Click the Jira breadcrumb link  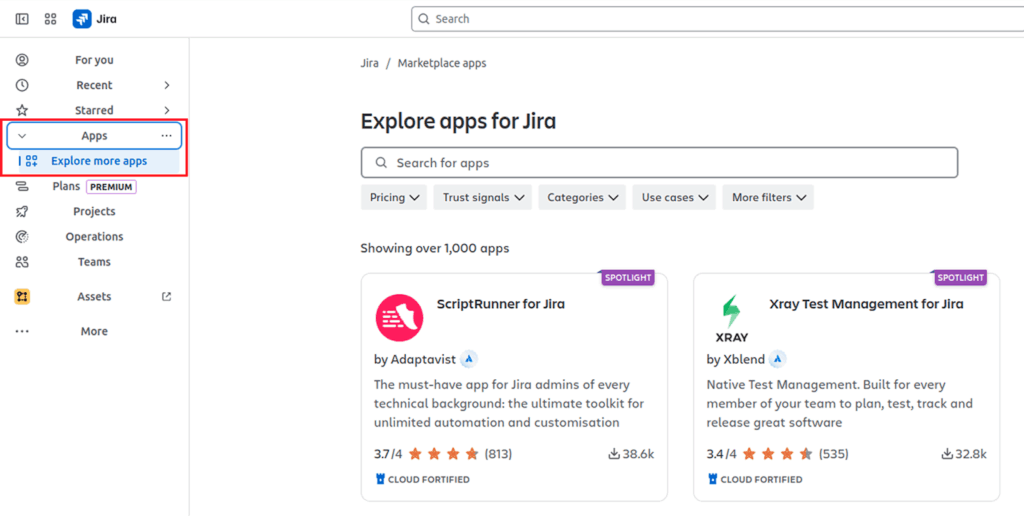(x=369, y=63)
